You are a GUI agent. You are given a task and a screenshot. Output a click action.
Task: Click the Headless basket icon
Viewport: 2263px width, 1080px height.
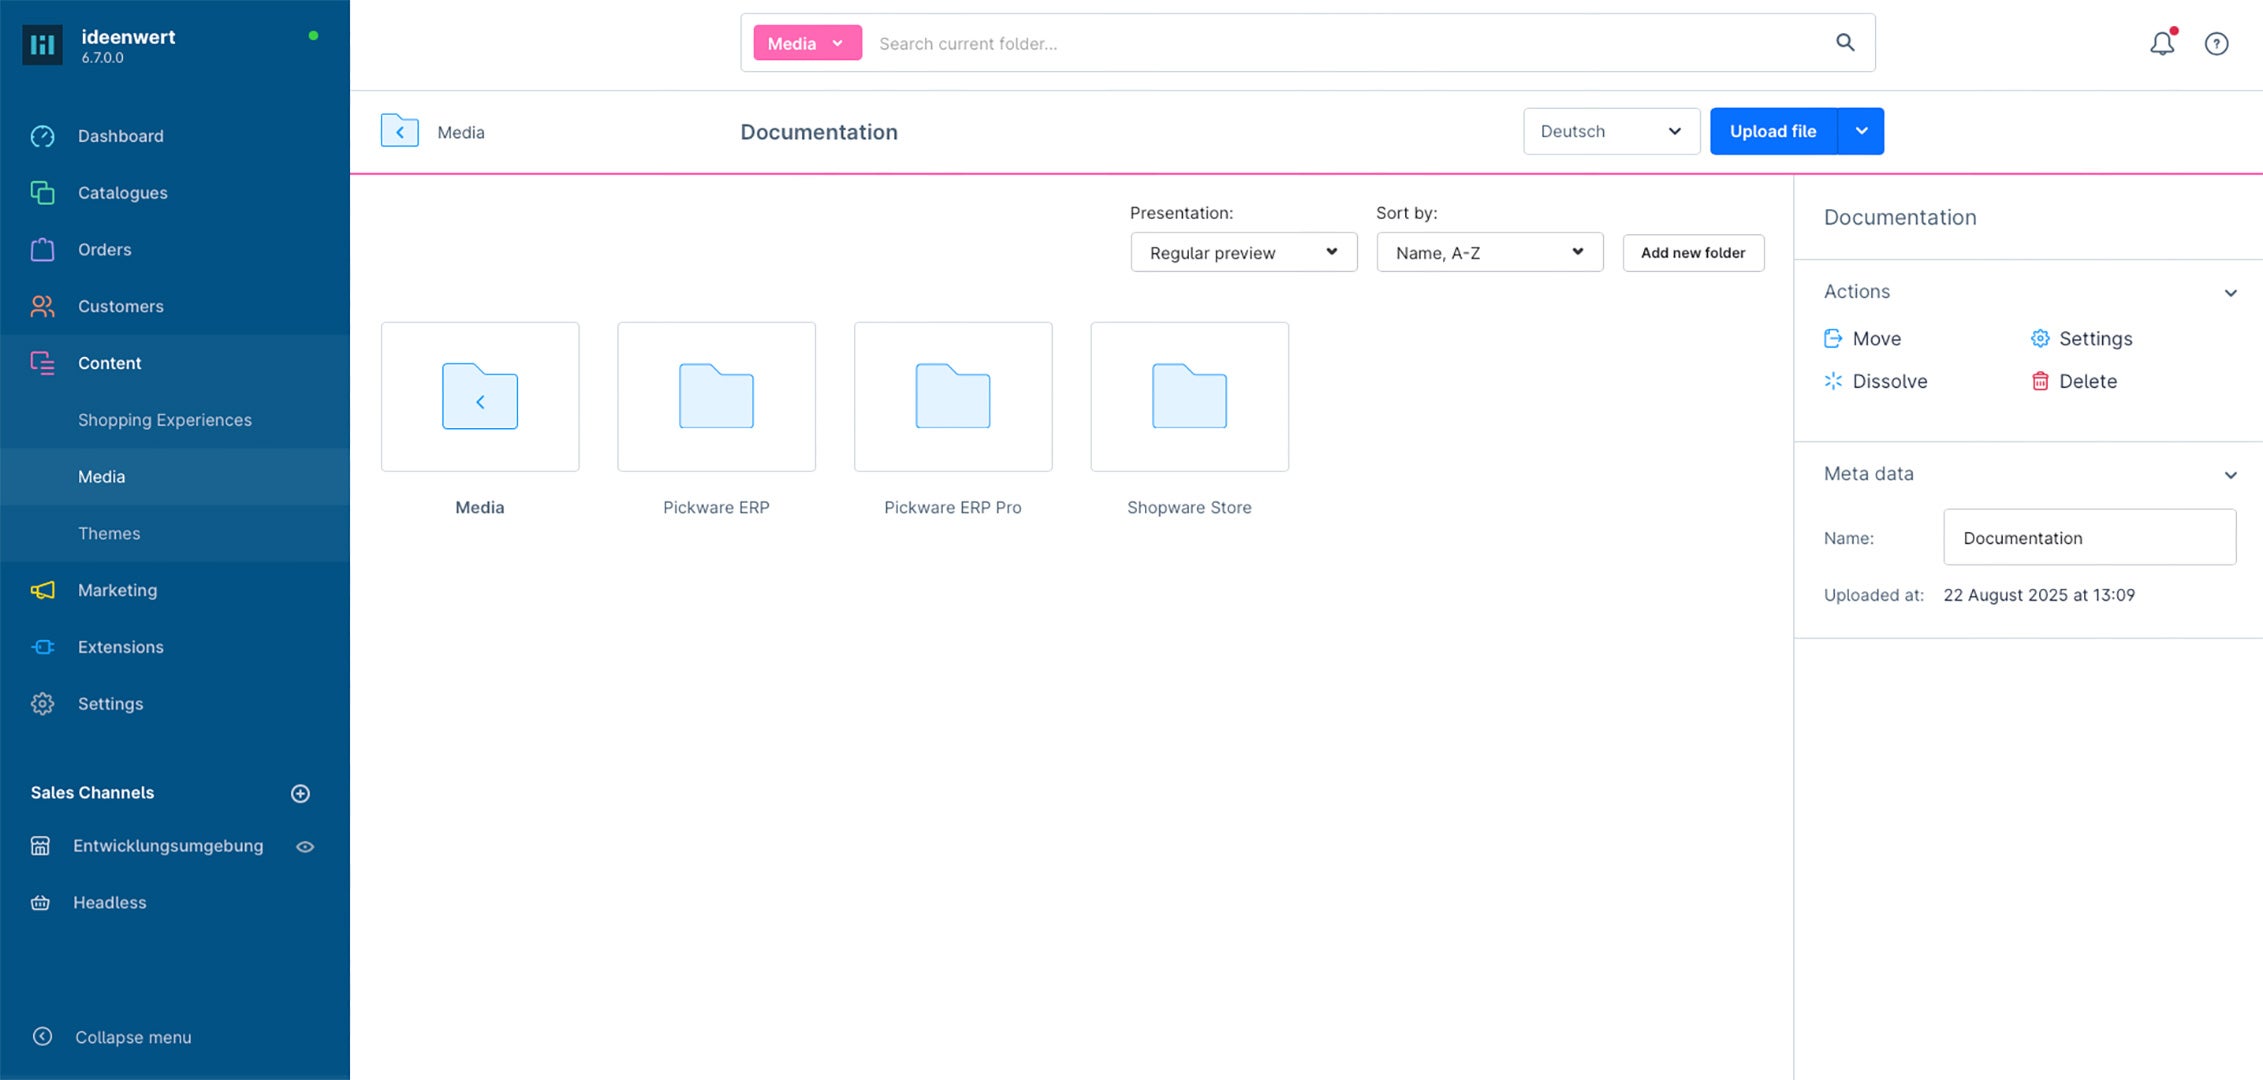coord(40,903)
